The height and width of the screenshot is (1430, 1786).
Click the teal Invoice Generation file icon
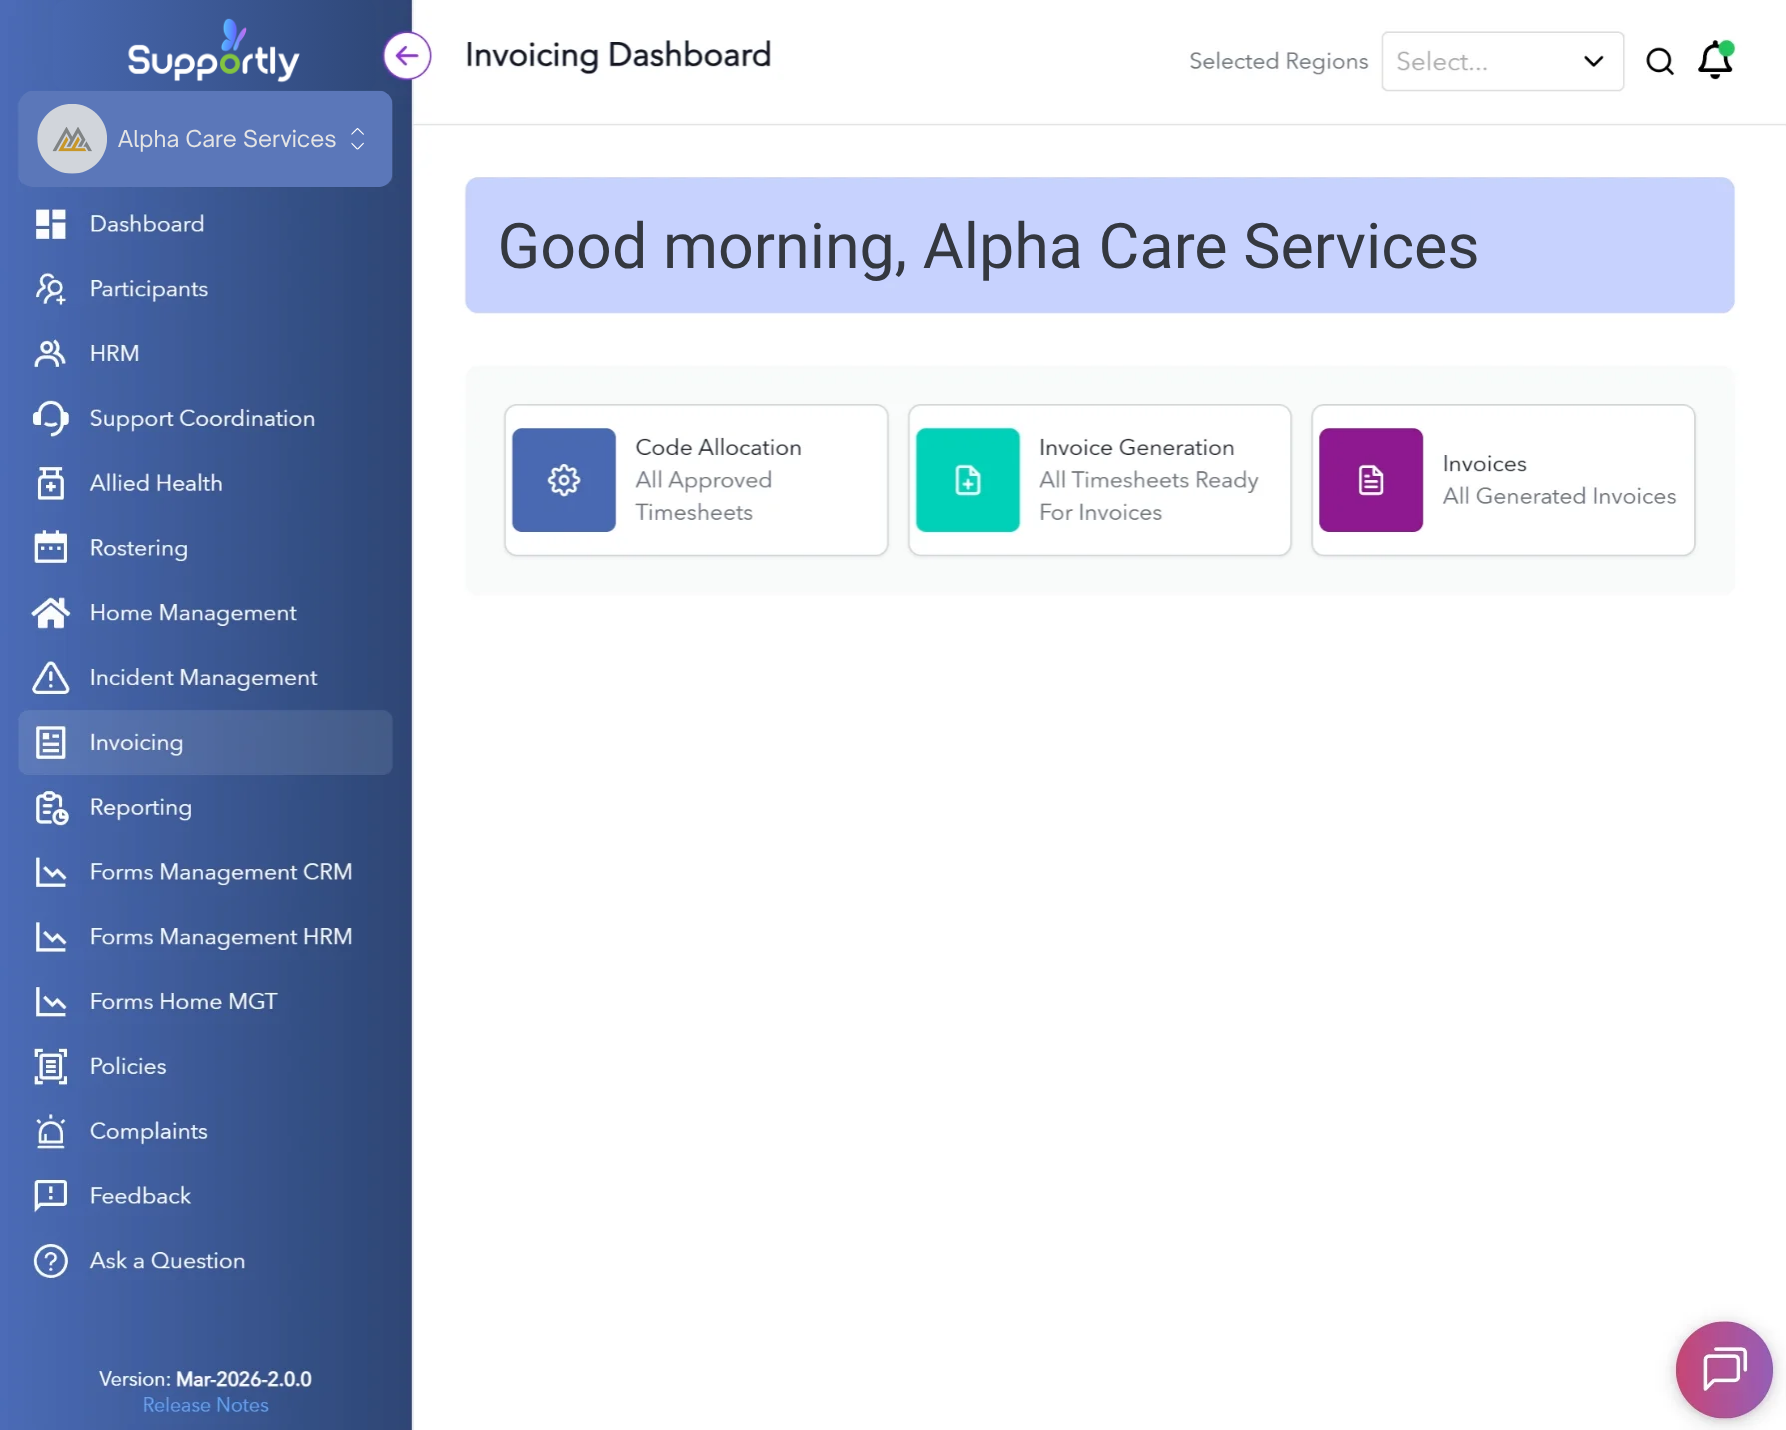968,480
